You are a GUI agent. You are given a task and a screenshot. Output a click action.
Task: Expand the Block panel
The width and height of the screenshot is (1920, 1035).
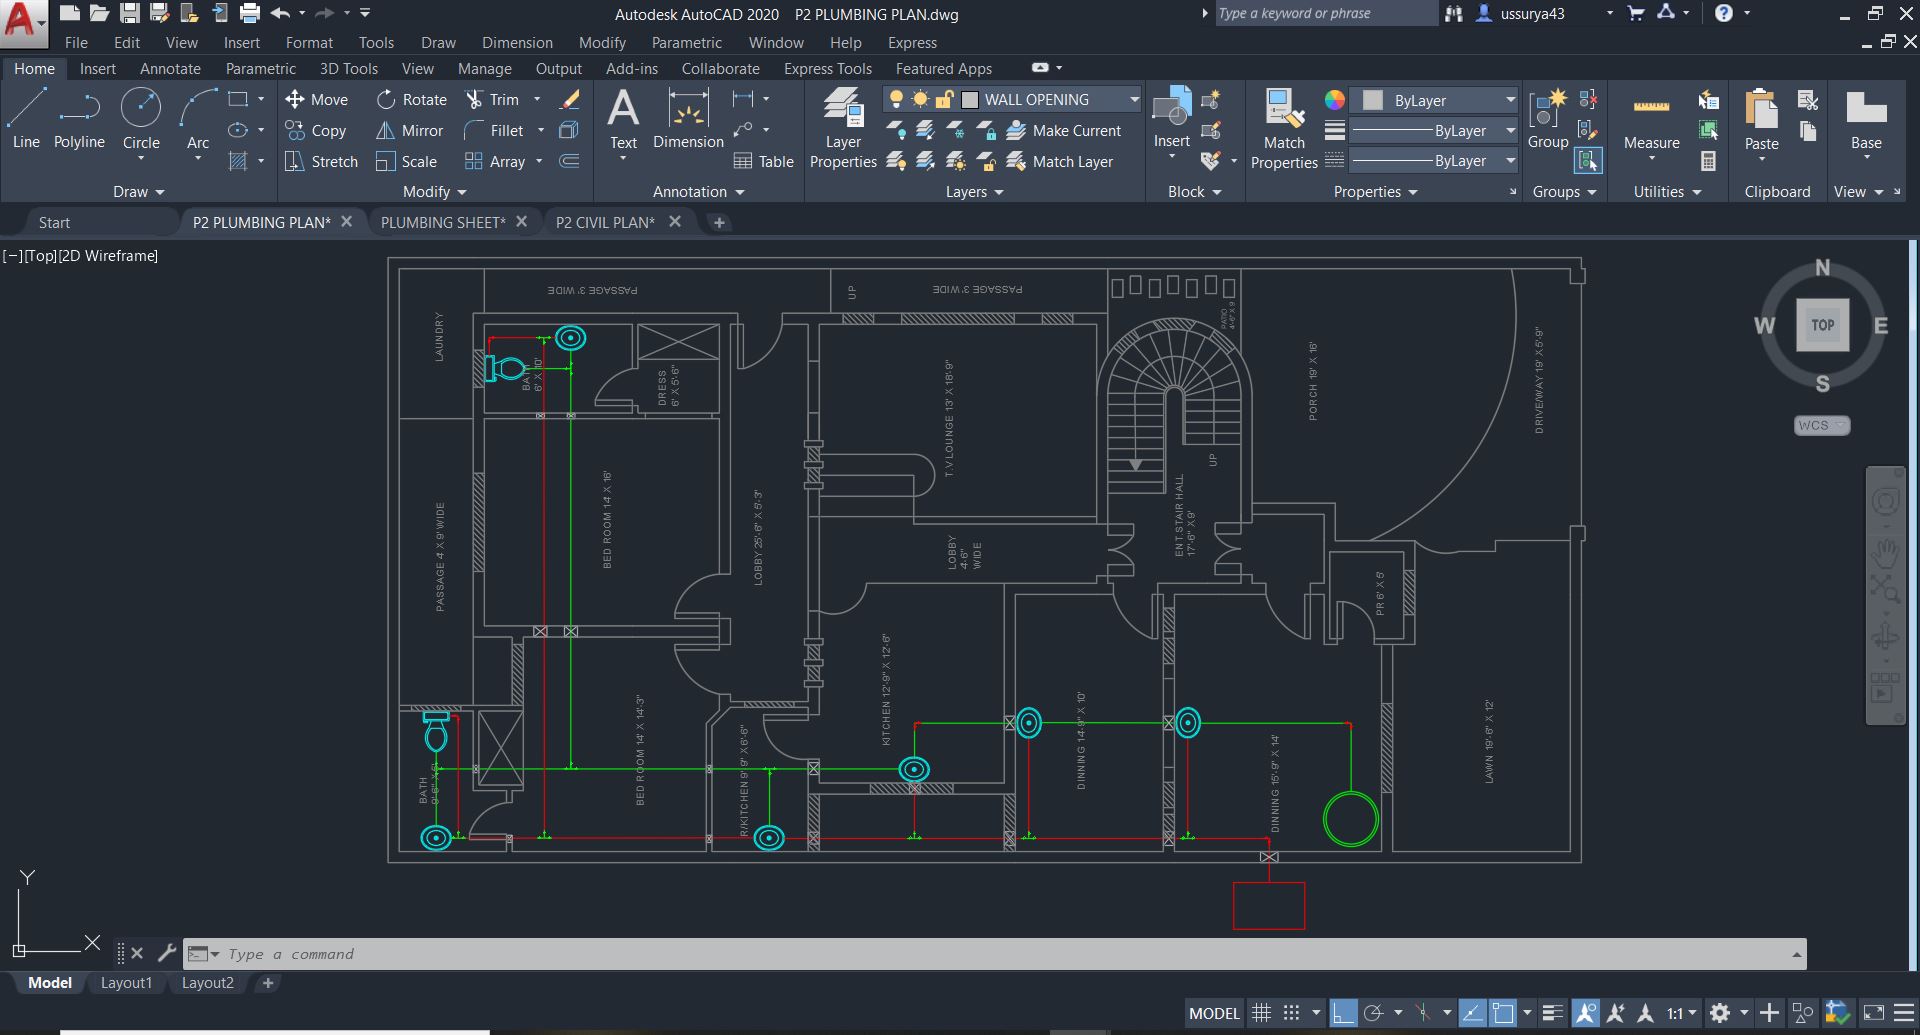tap(1195, 191)
